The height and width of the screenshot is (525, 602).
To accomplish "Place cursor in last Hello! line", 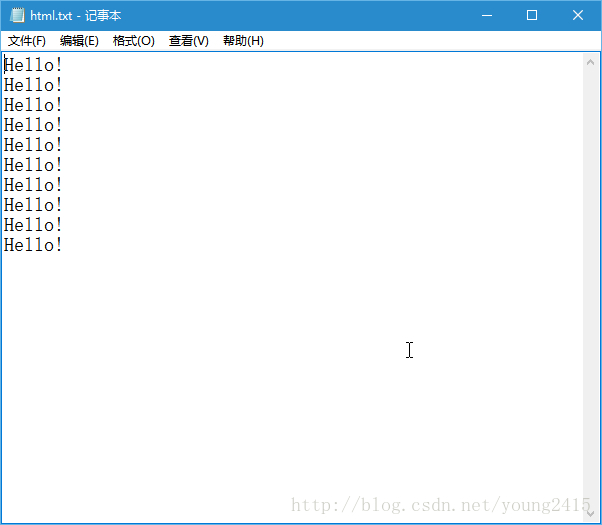I will [x=33, y=245].
